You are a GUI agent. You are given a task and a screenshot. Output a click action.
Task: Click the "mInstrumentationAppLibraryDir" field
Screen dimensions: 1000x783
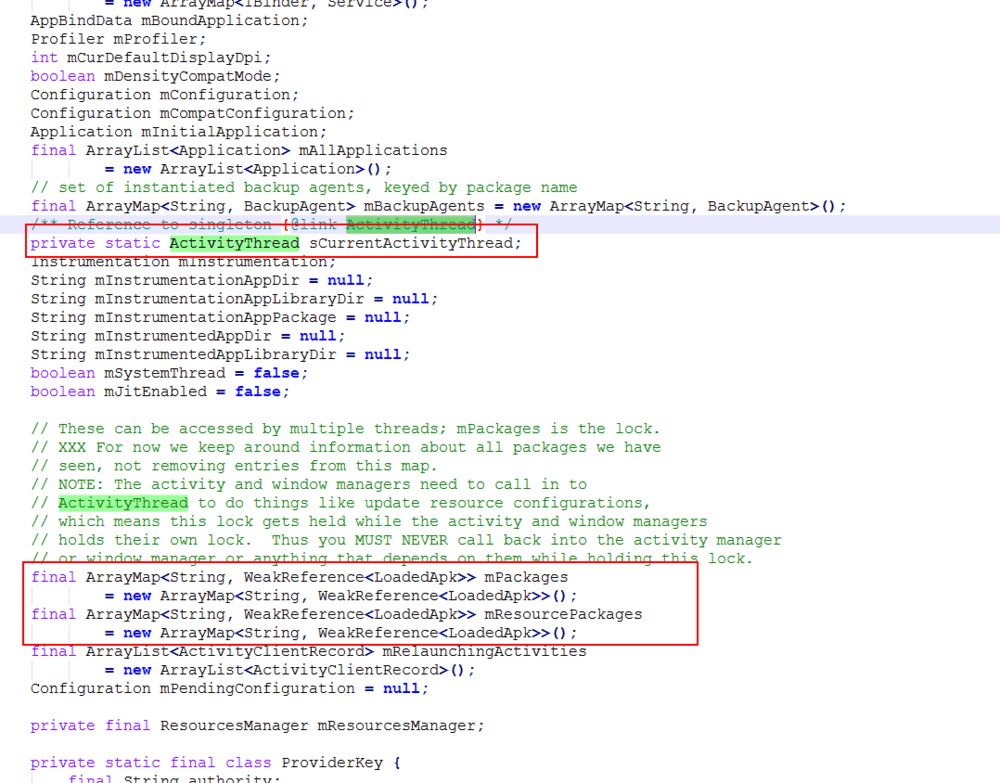tap(230, 298)
